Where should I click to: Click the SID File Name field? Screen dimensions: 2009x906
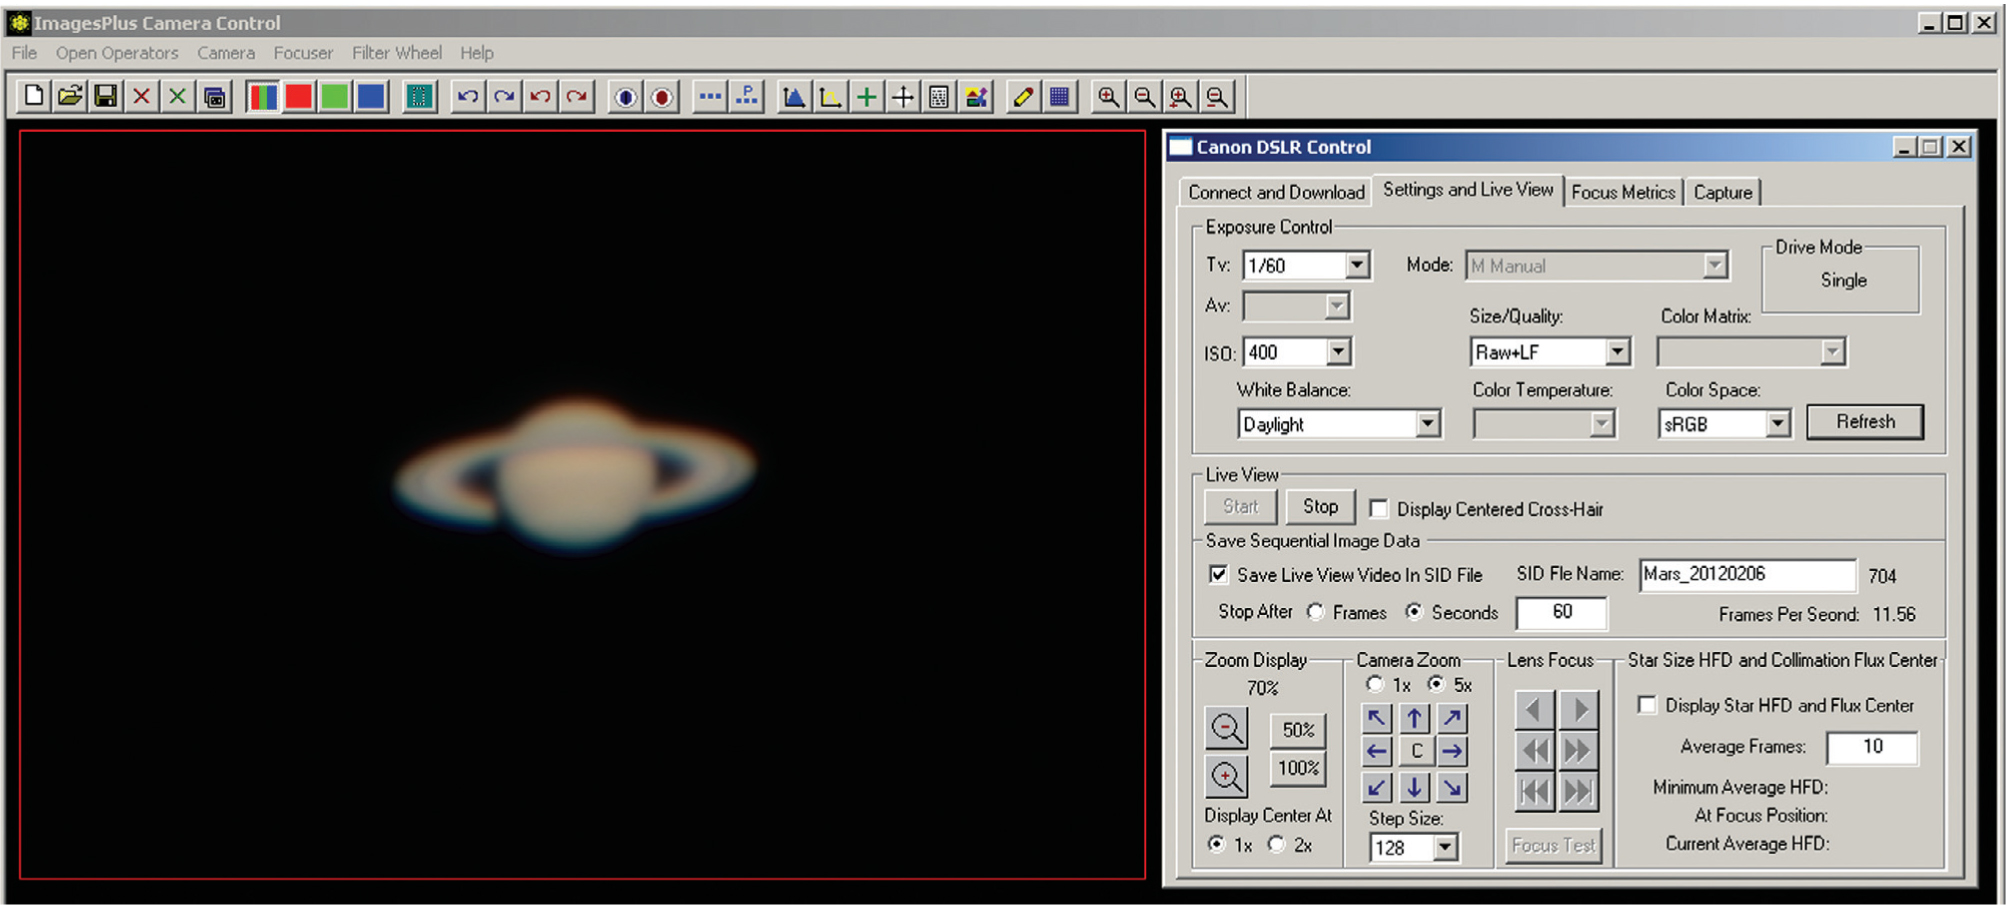(x=1747, y=575)
